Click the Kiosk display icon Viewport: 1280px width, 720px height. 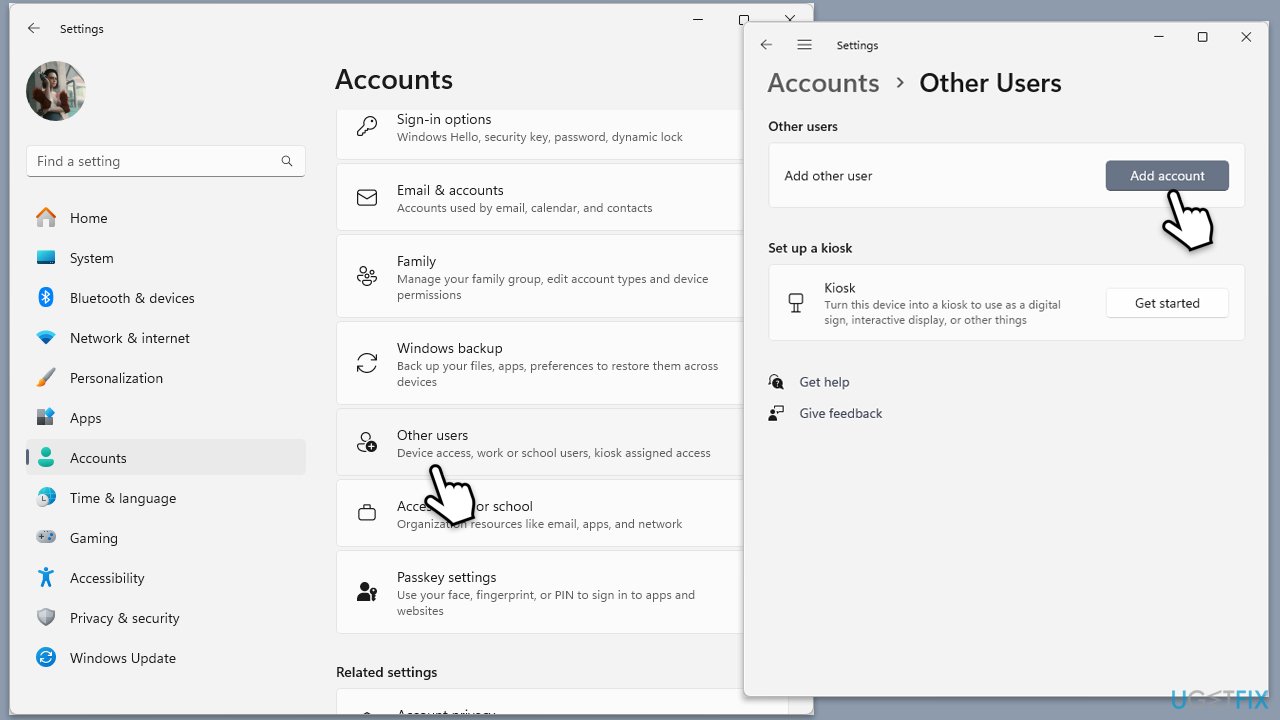(x=796, y=303)
